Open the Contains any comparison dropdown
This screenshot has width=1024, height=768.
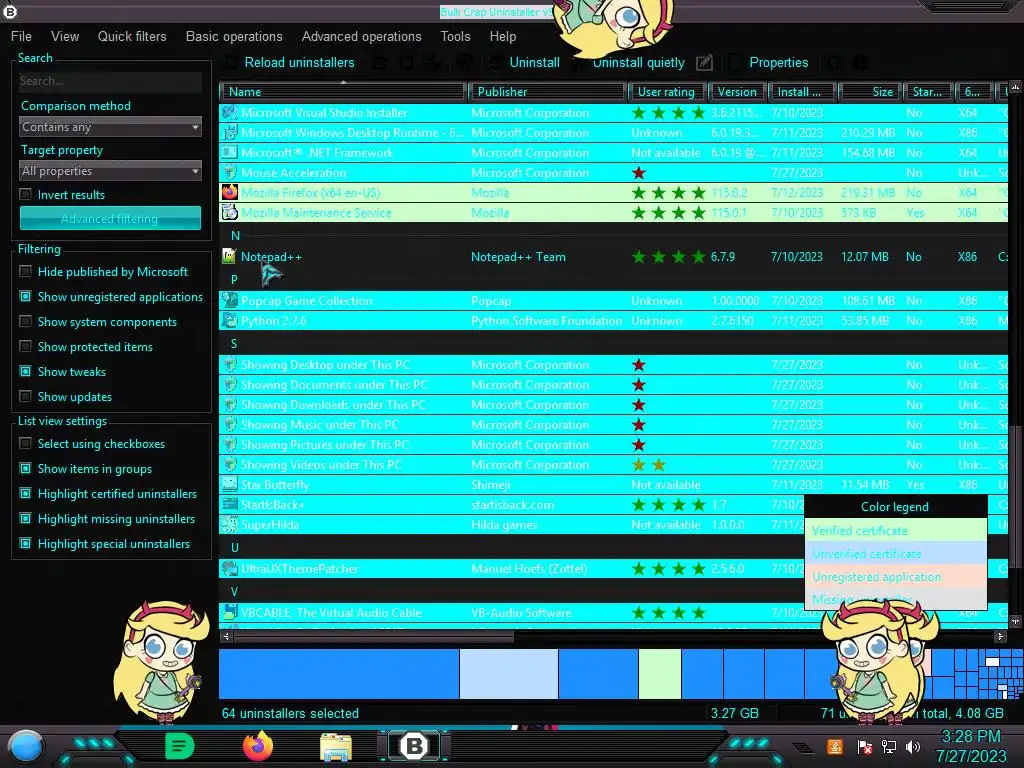tap(110, 127)
